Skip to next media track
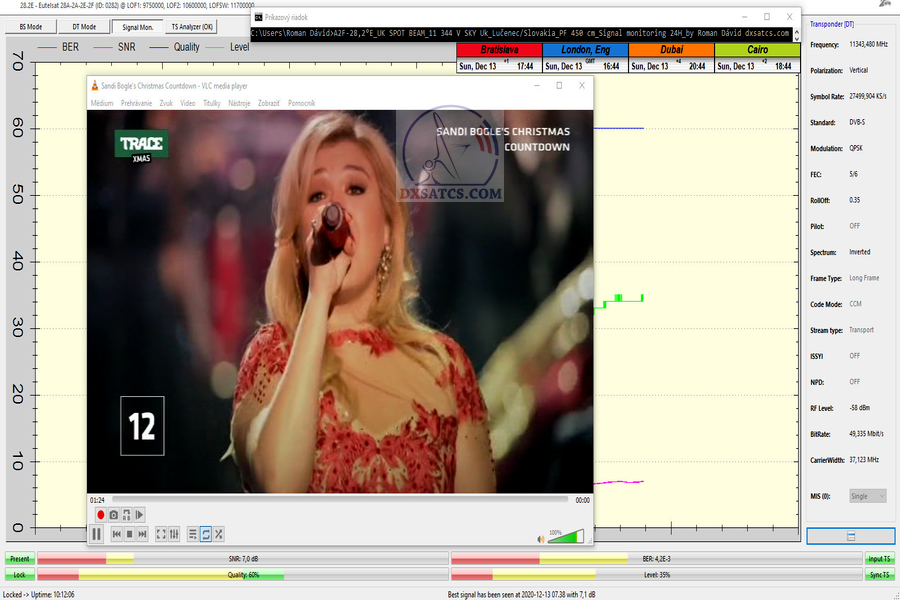This screenshot has height=600, width=900. click(143, 534)
